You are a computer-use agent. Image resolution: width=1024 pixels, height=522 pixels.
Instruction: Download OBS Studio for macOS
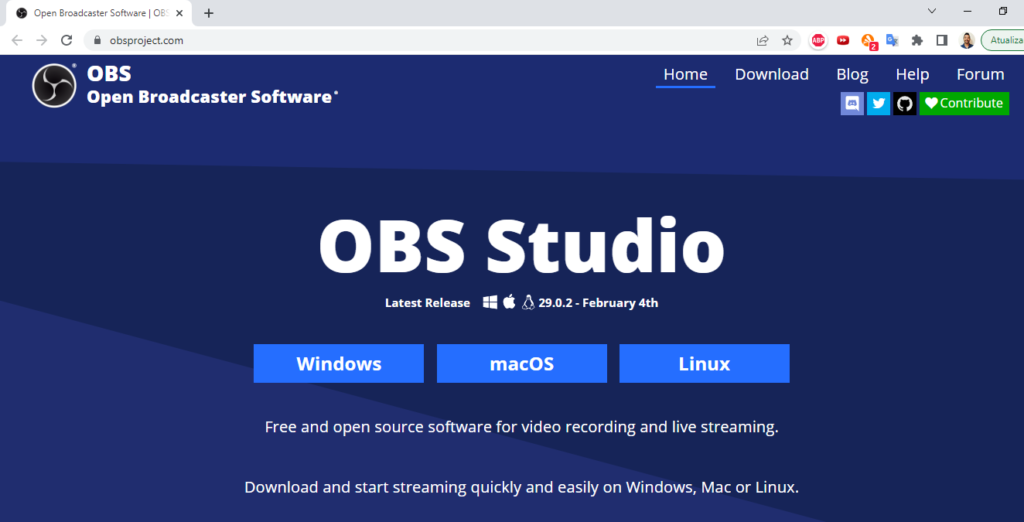click(x=522, y=363)
